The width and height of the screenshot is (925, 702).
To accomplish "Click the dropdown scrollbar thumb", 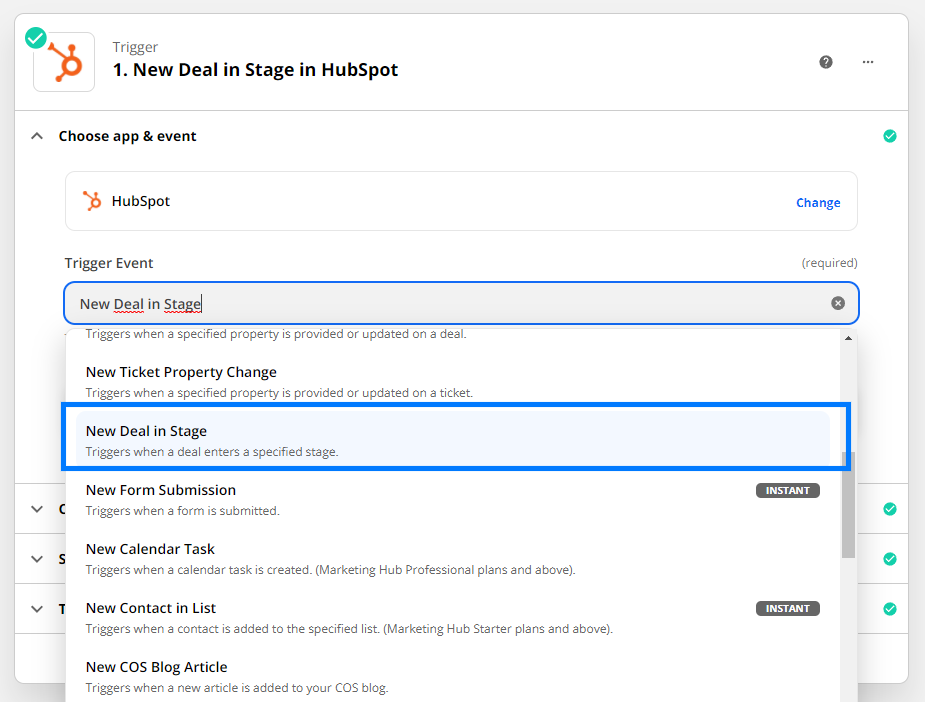I will point(848,505).
